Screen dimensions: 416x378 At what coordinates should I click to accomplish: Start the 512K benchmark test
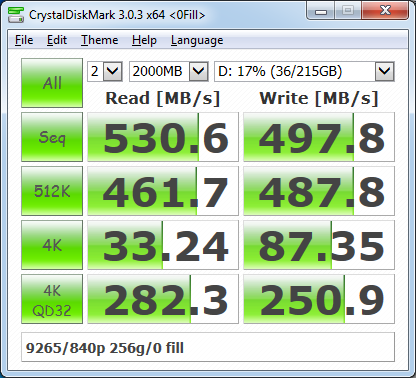[x=52, y=191]
